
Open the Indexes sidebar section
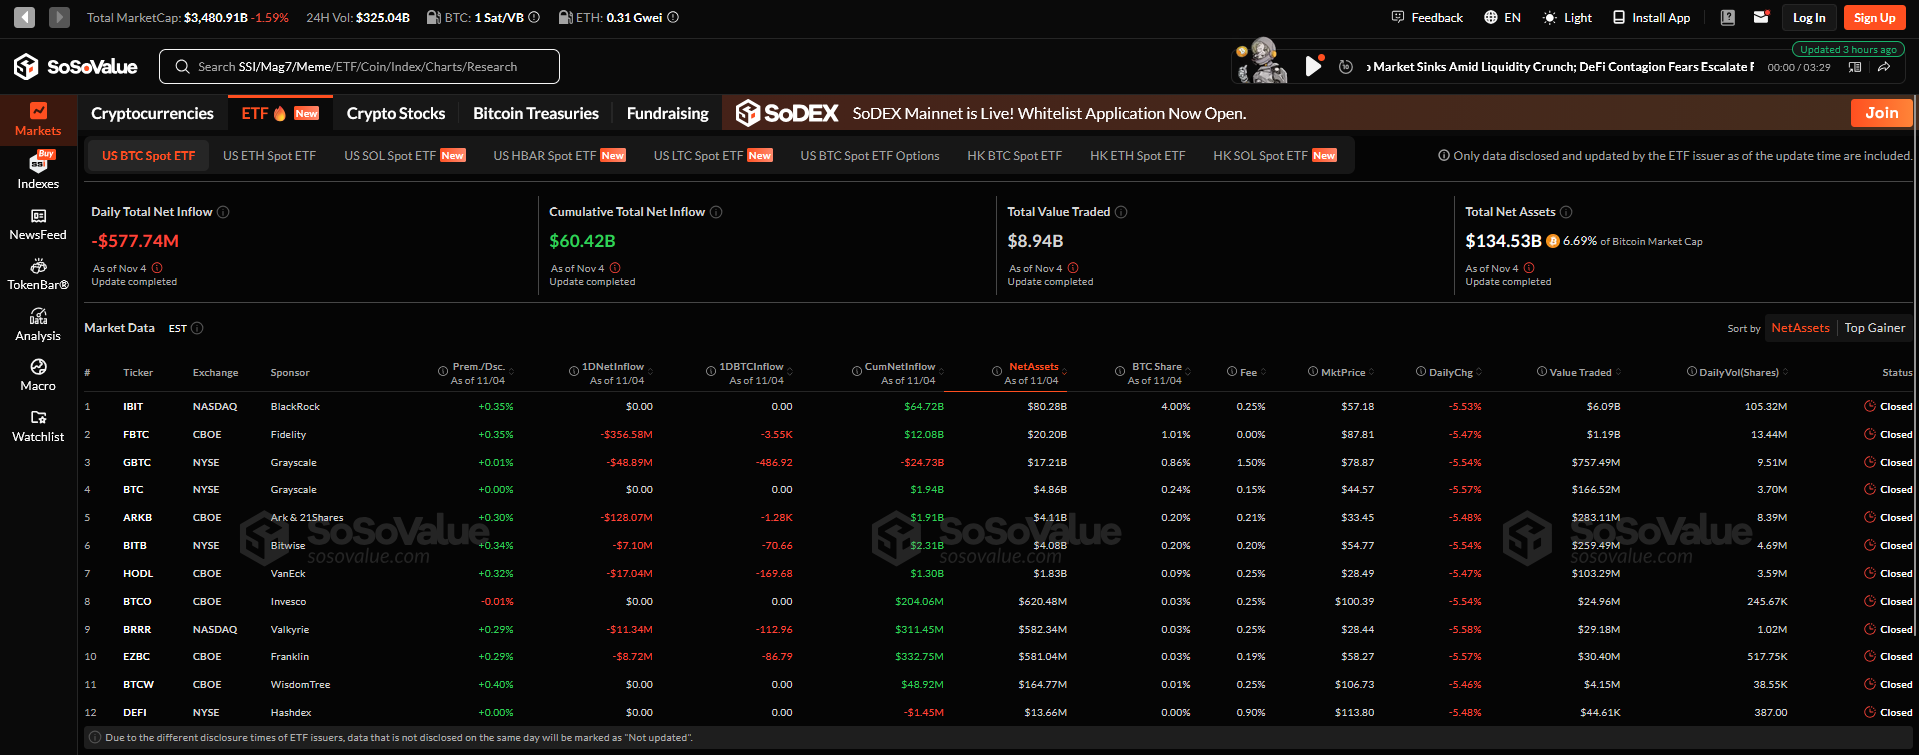point(38,171)
